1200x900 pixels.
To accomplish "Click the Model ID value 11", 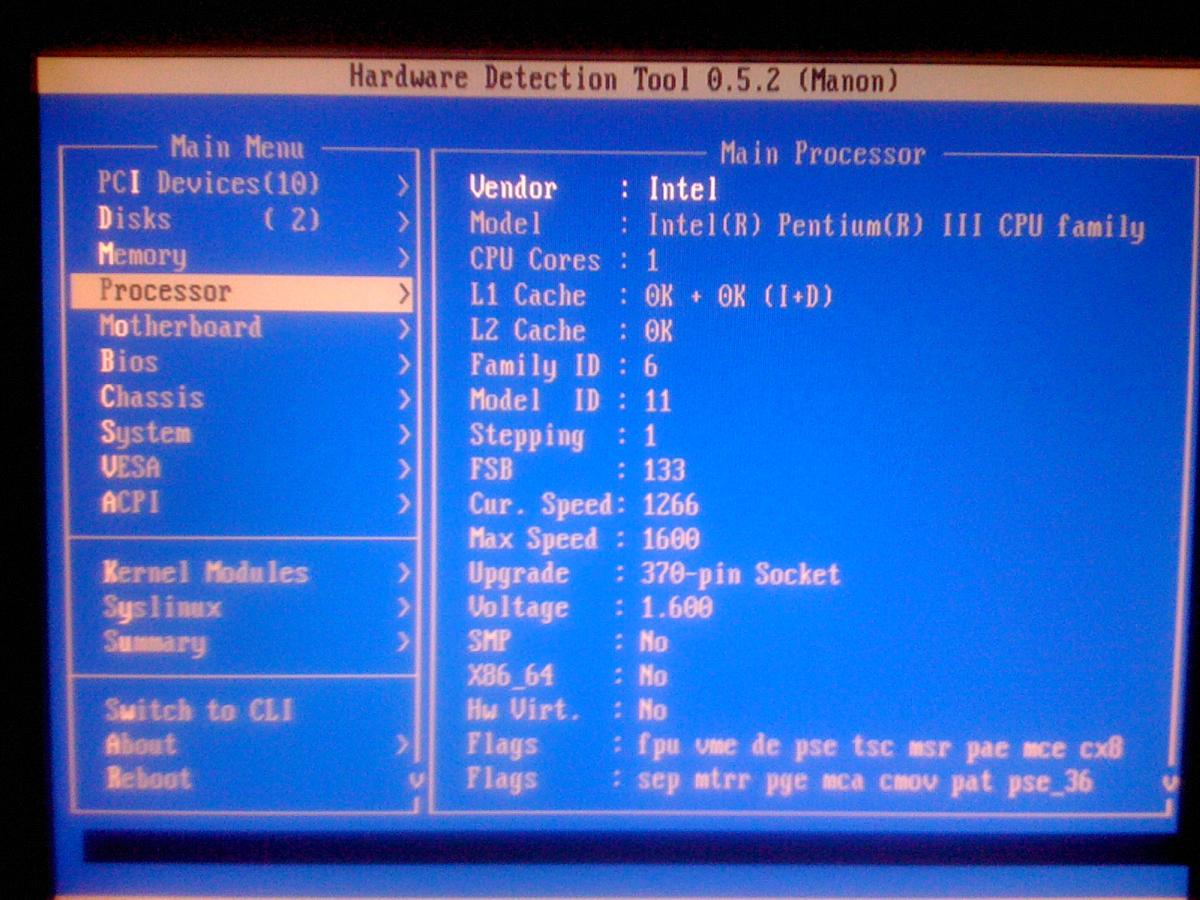I will (x=658, y=402).
